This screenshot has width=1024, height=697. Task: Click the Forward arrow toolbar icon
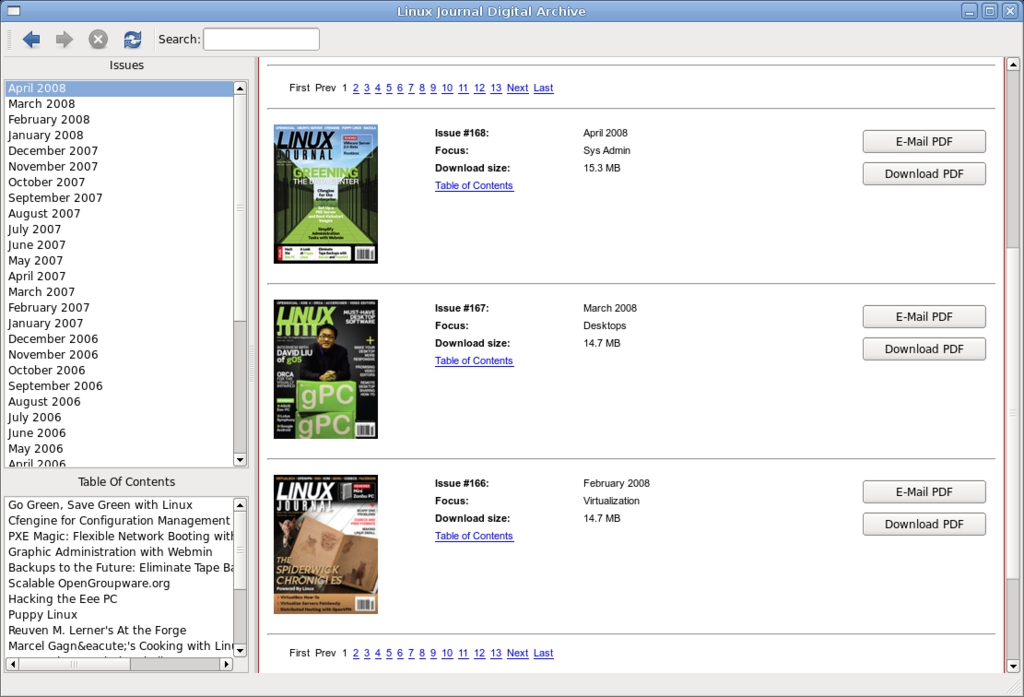pos(64,39)
